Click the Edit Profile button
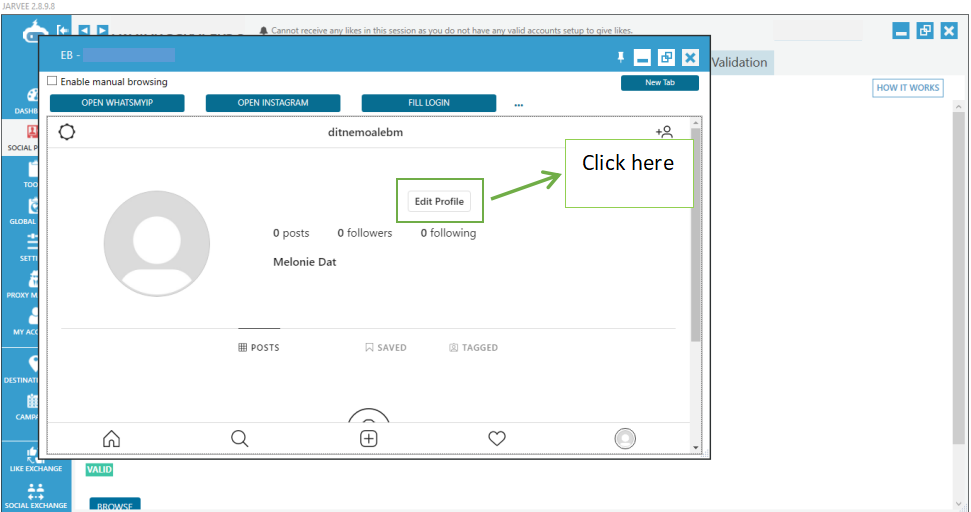The height and width of the screenshot is (512, 971). click(x=439, y=201)
